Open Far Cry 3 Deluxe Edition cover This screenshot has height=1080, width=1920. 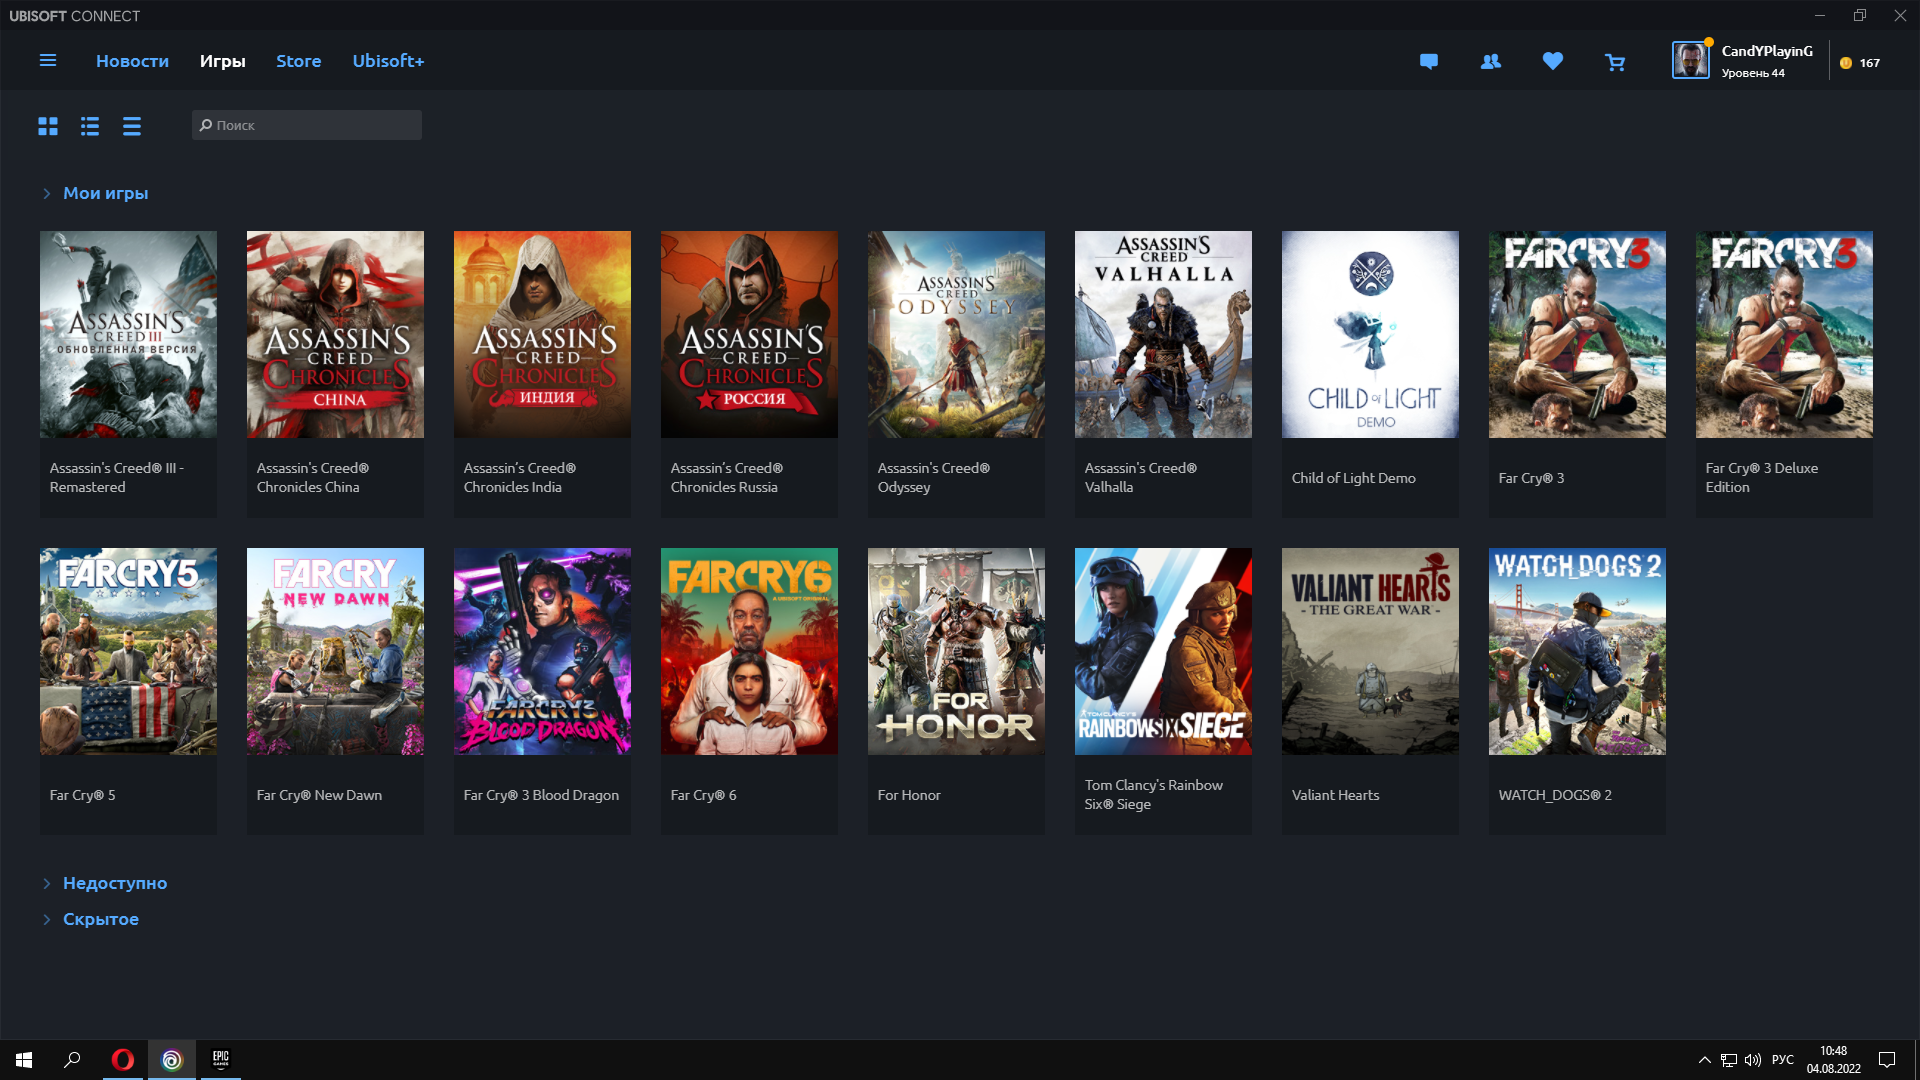[1784, 334]
